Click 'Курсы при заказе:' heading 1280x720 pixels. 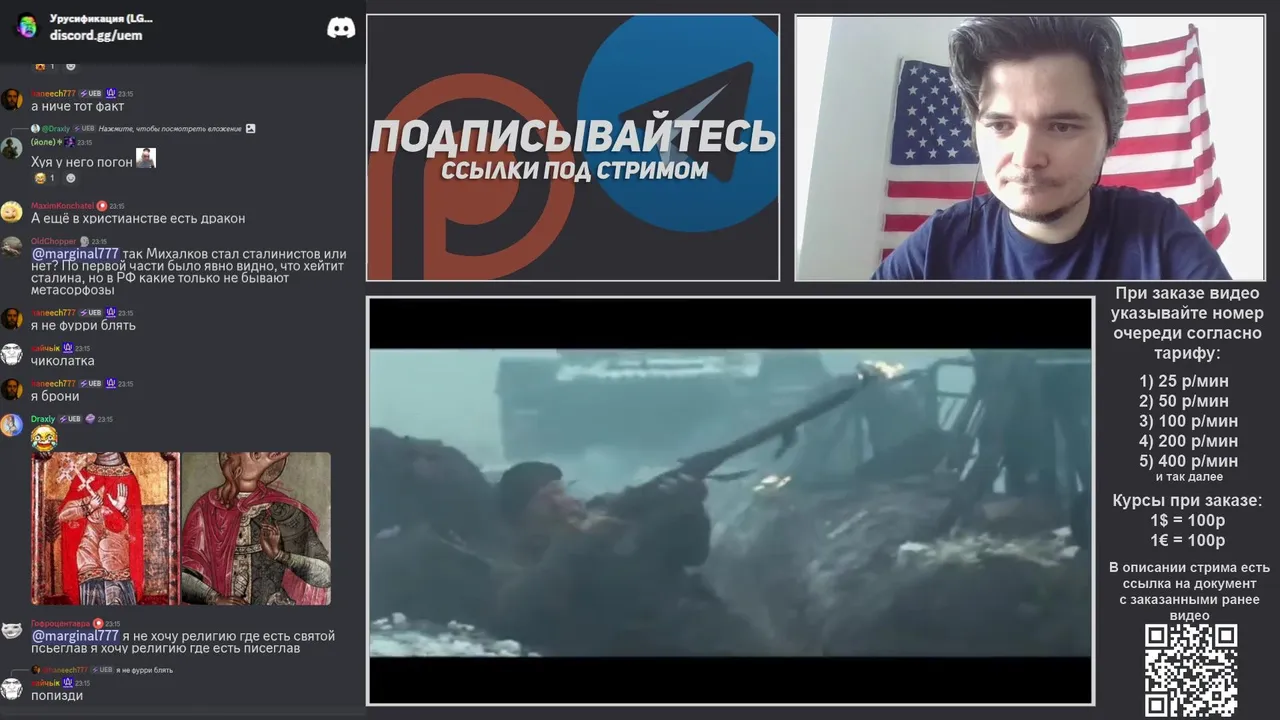click(1187, 501)
